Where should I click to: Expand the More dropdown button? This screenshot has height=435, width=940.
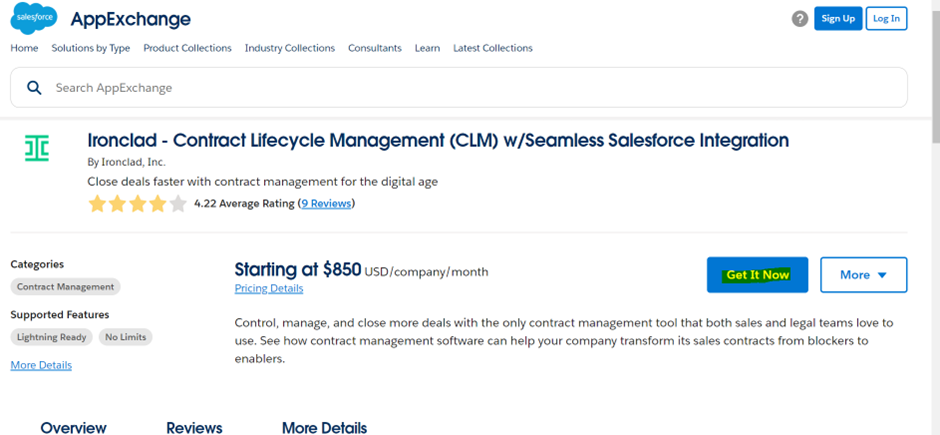(x=863, y=275)
